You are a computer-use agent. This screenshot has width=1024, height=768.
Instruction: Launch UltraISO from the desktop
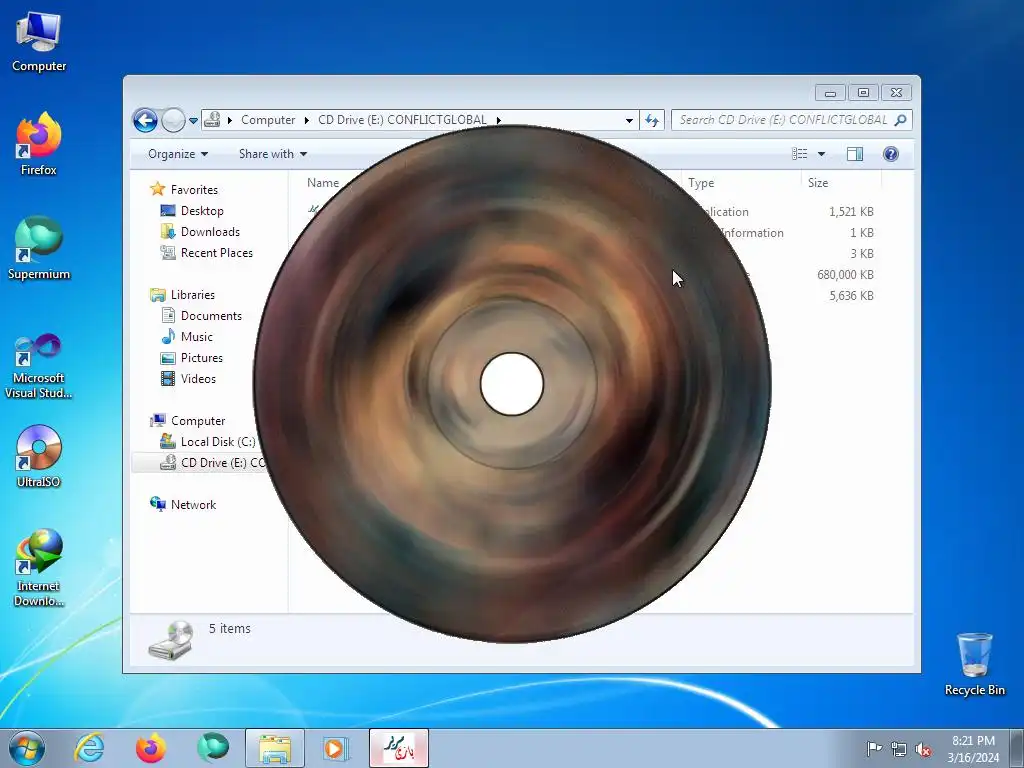[39, 456]
